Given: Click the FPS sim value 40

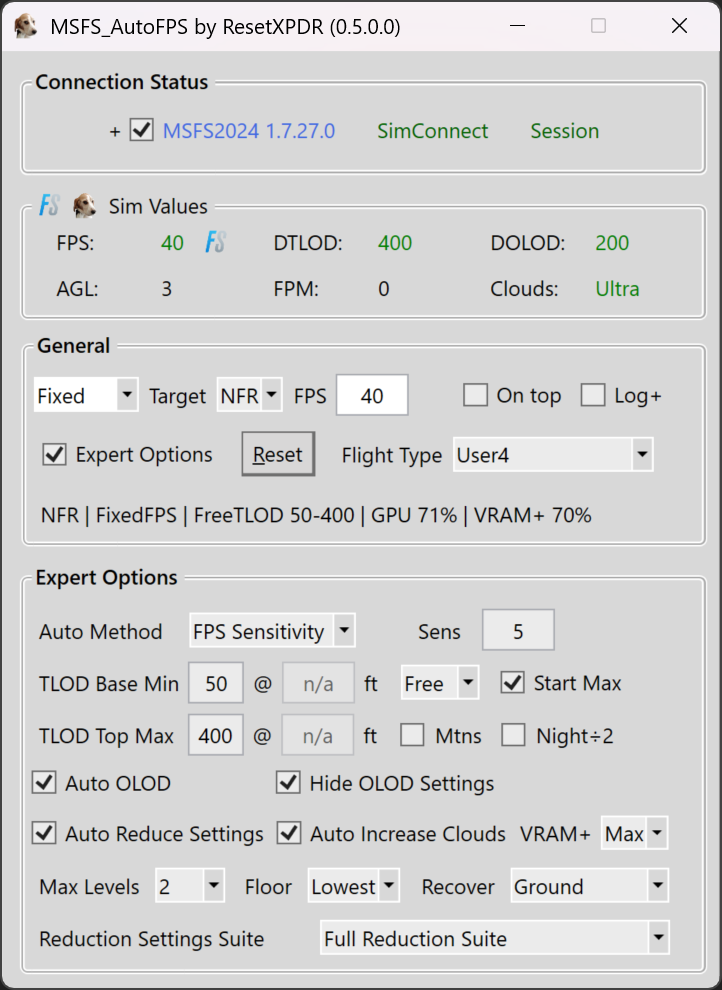Looking at the screenshot, I should coord(172,242).
